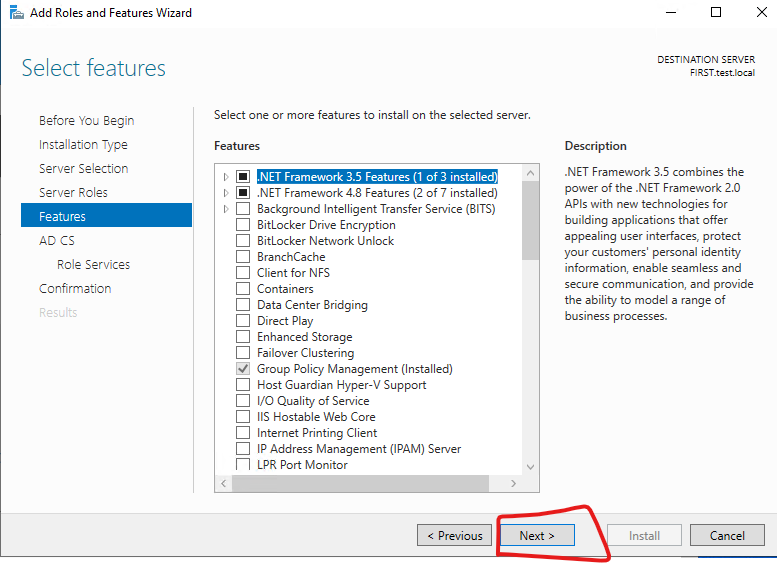This screenshot has height=563, width=777.
Task: Tick the Containers checkbox
Action: pyautogui.click(x=243, y=288)
